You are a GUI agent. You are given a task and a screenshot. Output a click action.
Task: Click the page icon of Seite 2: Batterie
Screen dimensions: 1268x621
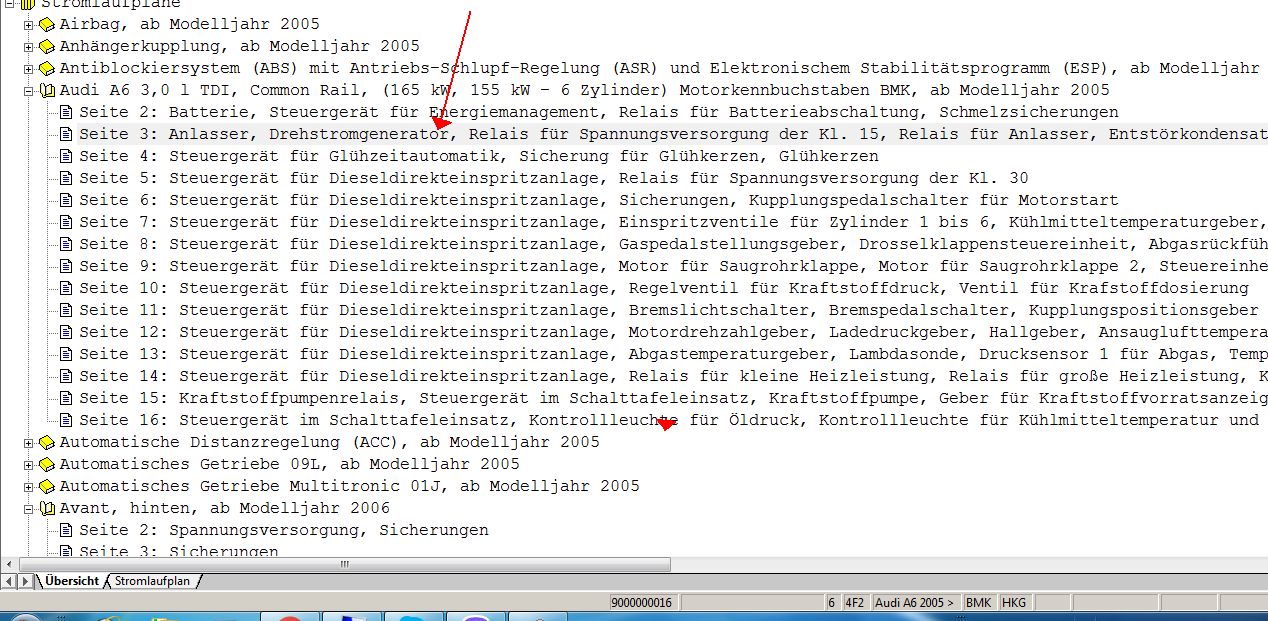pyautogui.click(x=66, y=112)
